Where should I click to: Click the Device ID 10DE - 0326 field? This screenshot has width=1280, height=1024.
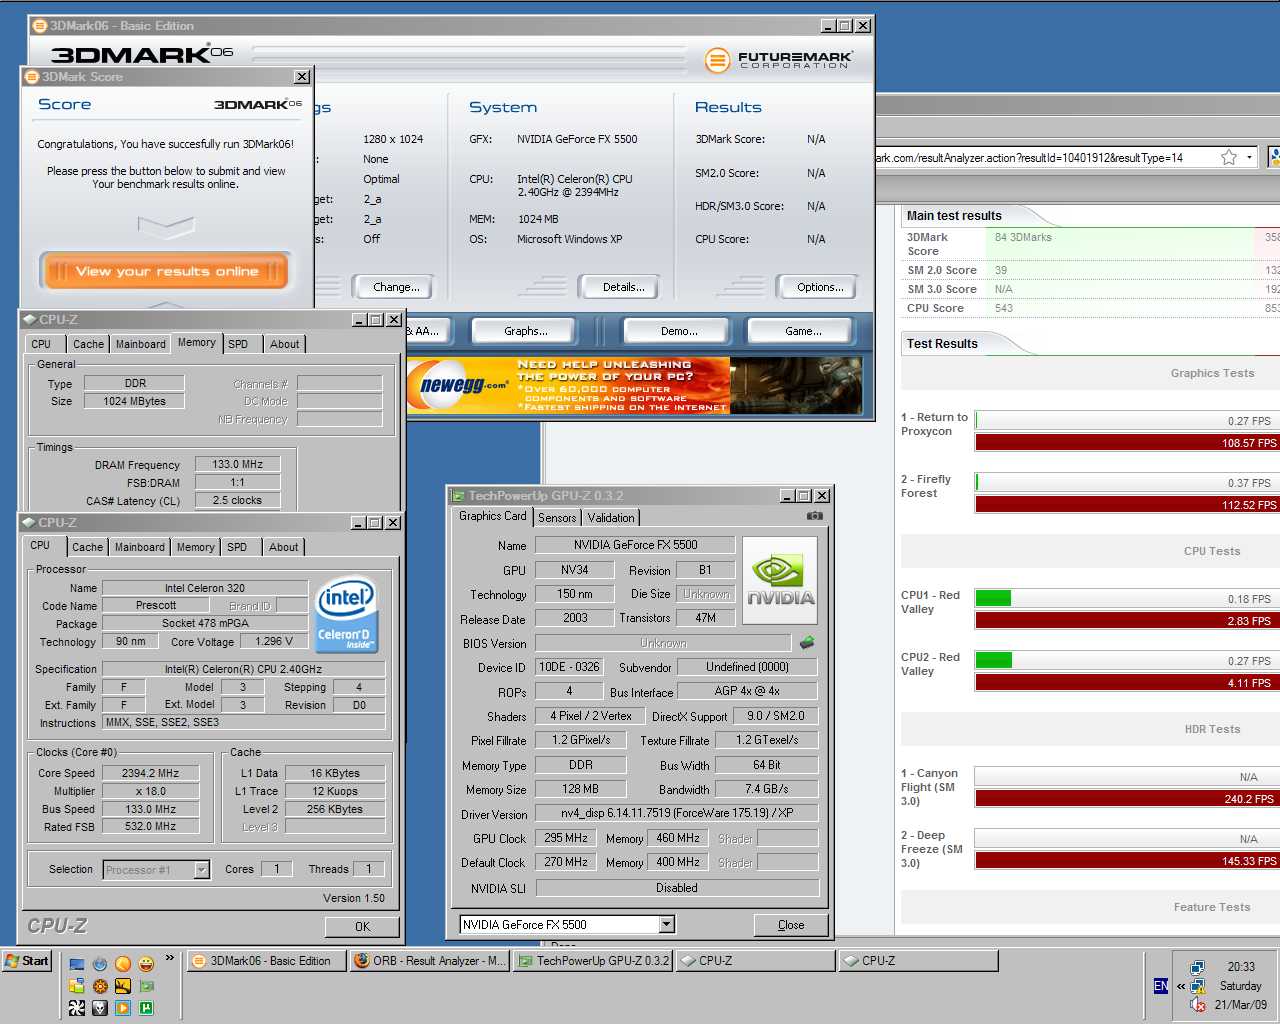569,667
